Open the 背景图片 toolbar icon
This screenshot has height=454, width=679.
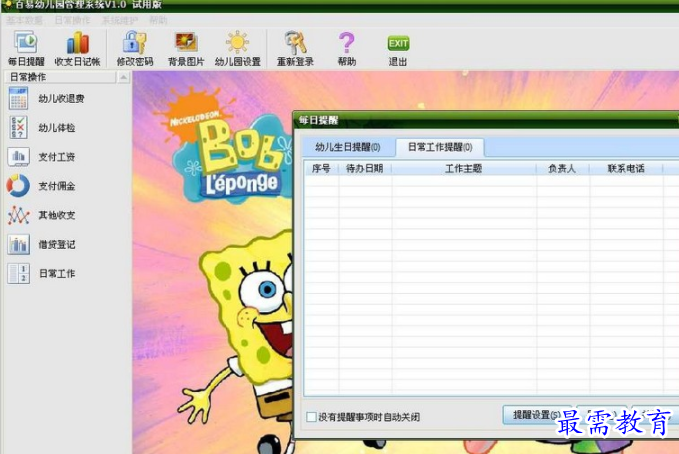186,48
